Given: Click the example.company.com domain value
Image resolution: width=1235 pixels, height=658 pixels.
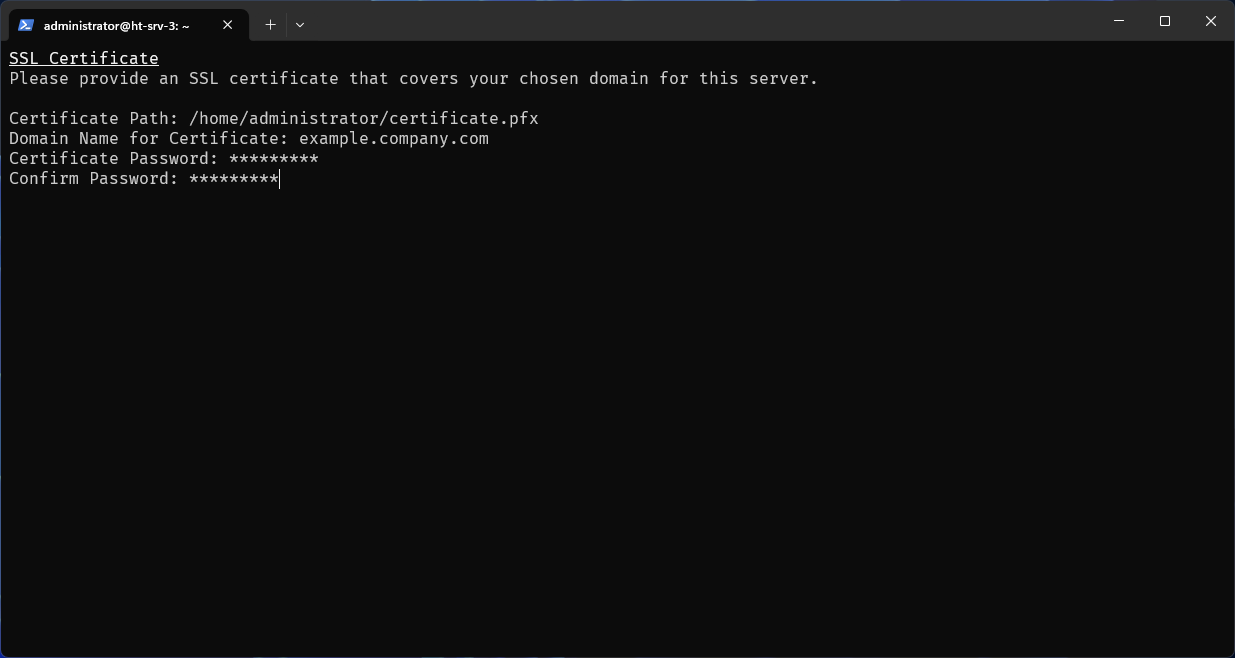Looking at the screenshot, I should [394, 139].
